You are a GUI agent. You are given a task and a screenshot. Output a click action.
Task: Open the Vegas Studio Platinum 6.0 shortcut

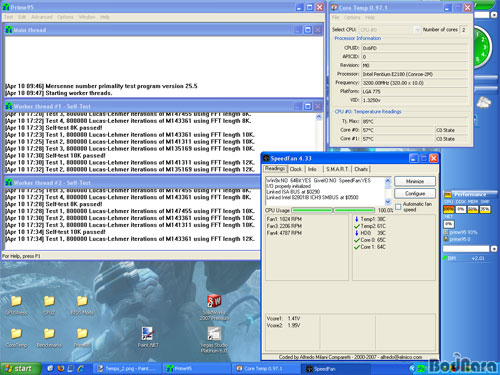click(214, 339)
